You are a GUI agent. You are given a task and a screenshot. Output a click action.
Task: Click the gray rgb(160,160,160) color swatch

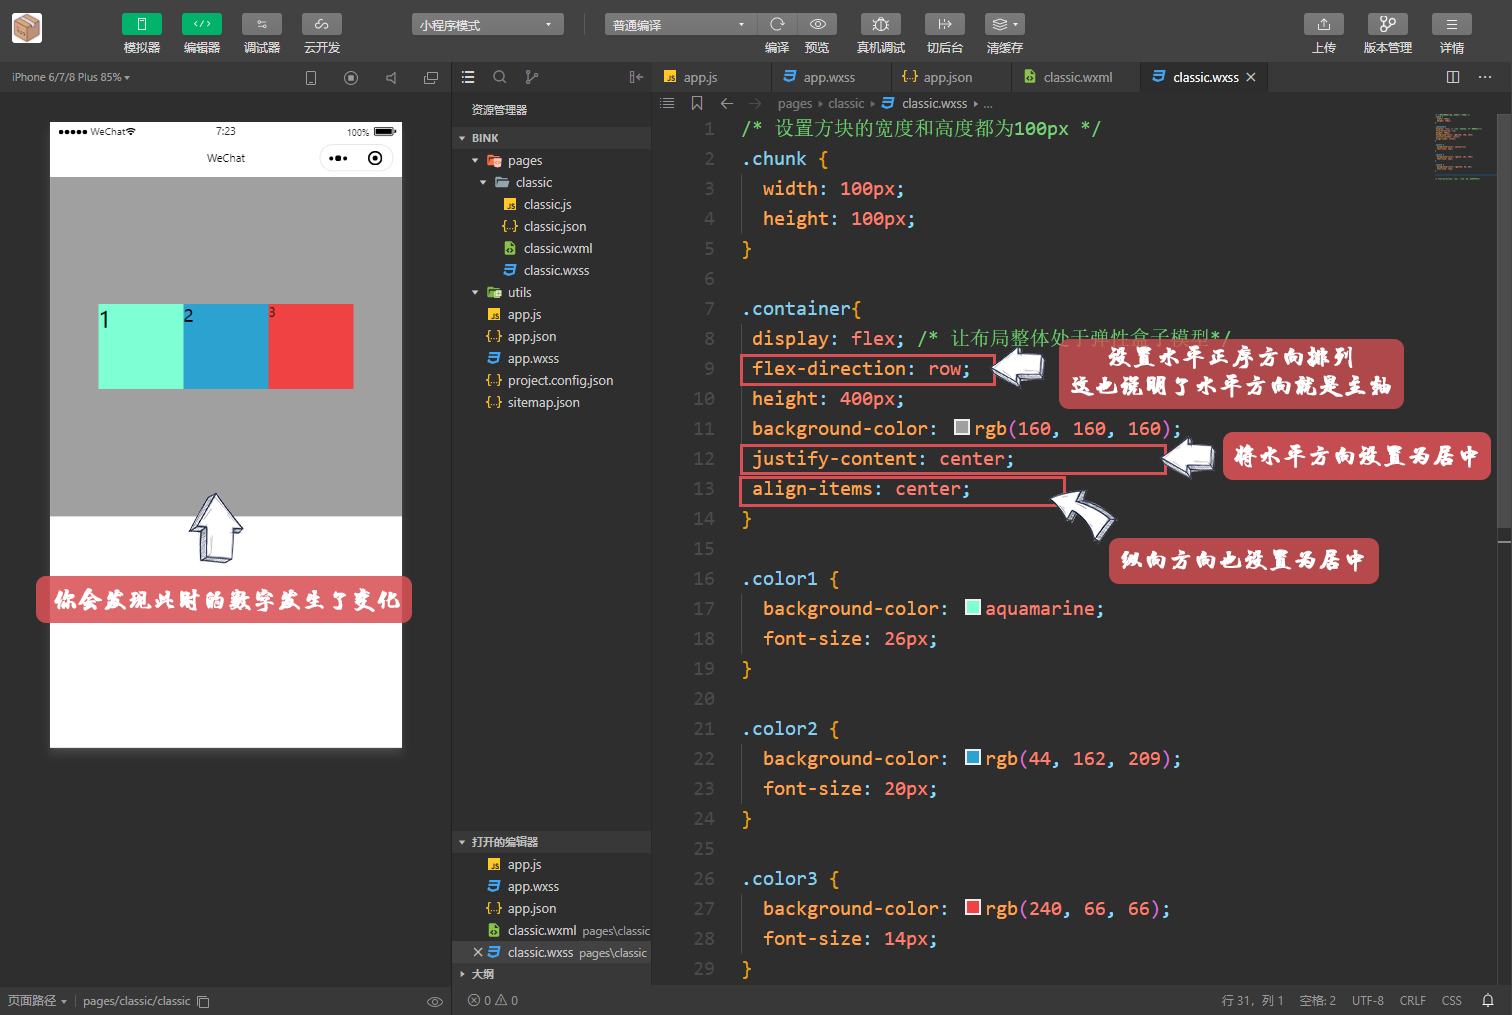[x=962, y=427]
